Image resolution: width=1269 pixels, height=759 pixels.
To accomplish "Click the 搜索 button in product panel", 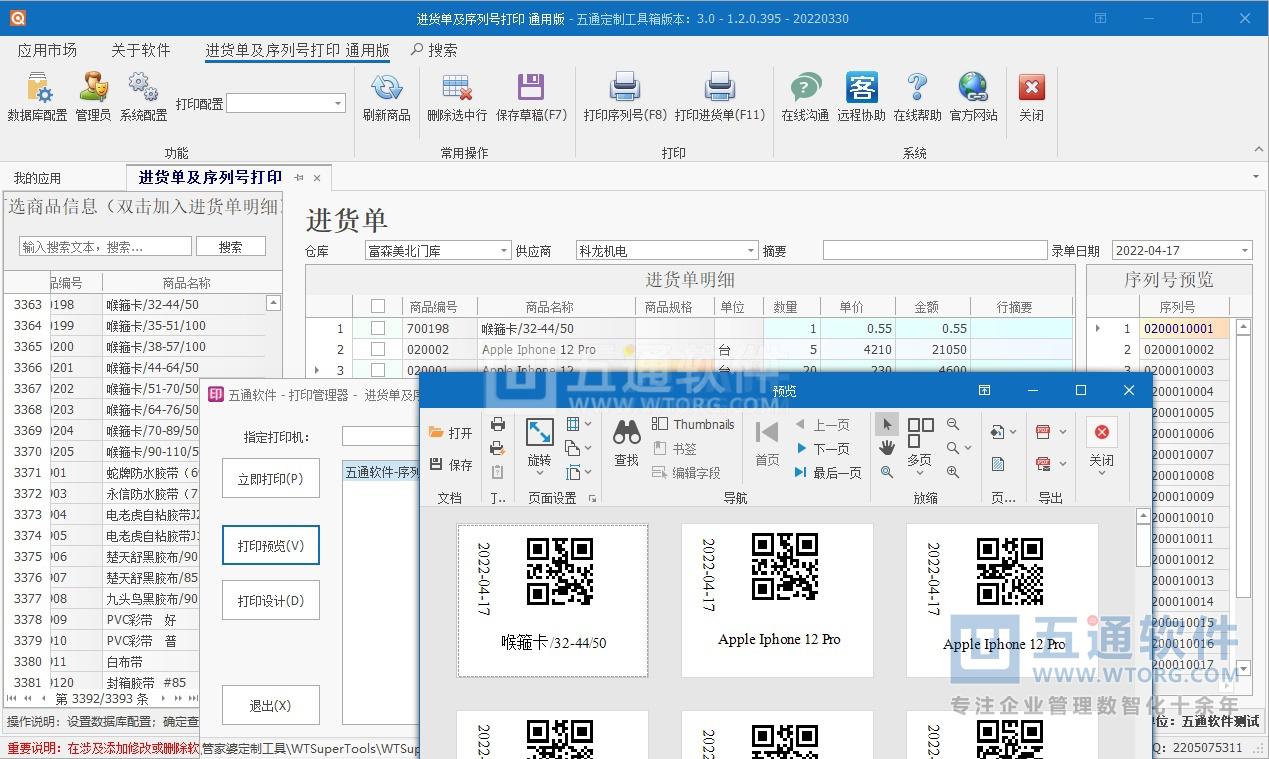I will (x=230, y=246).
